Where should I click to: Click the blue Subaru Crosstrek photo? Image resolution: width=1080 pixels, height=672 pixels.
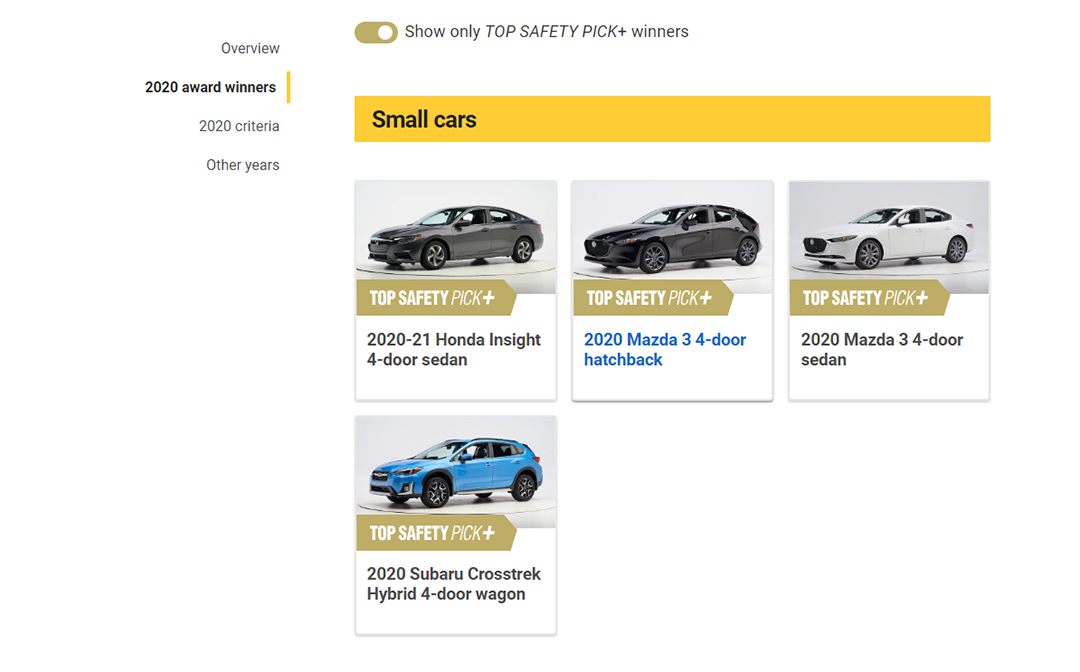456,467
